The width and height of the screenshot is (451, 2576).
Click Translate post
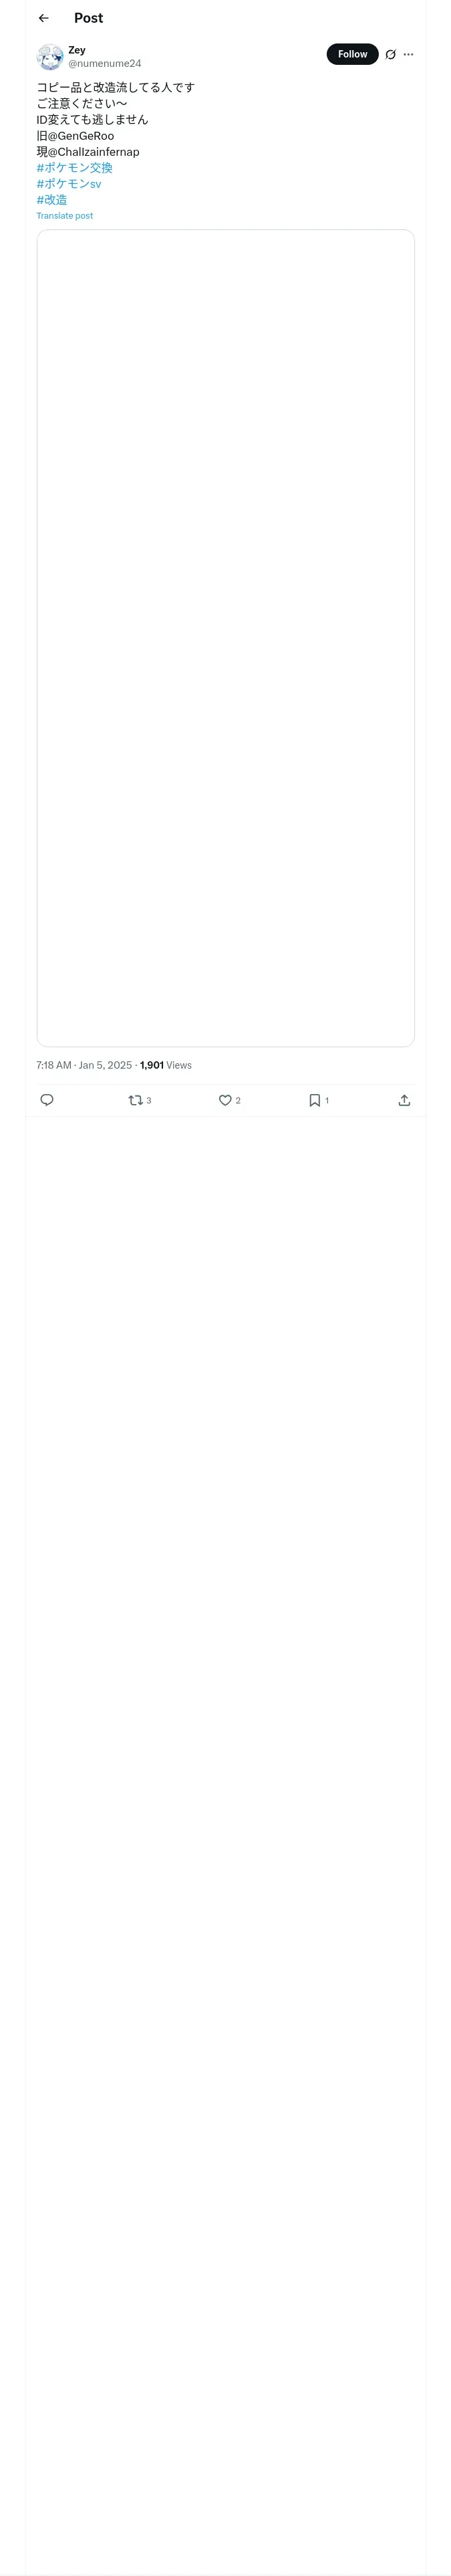pyautogui.click(x=65, y=216)
